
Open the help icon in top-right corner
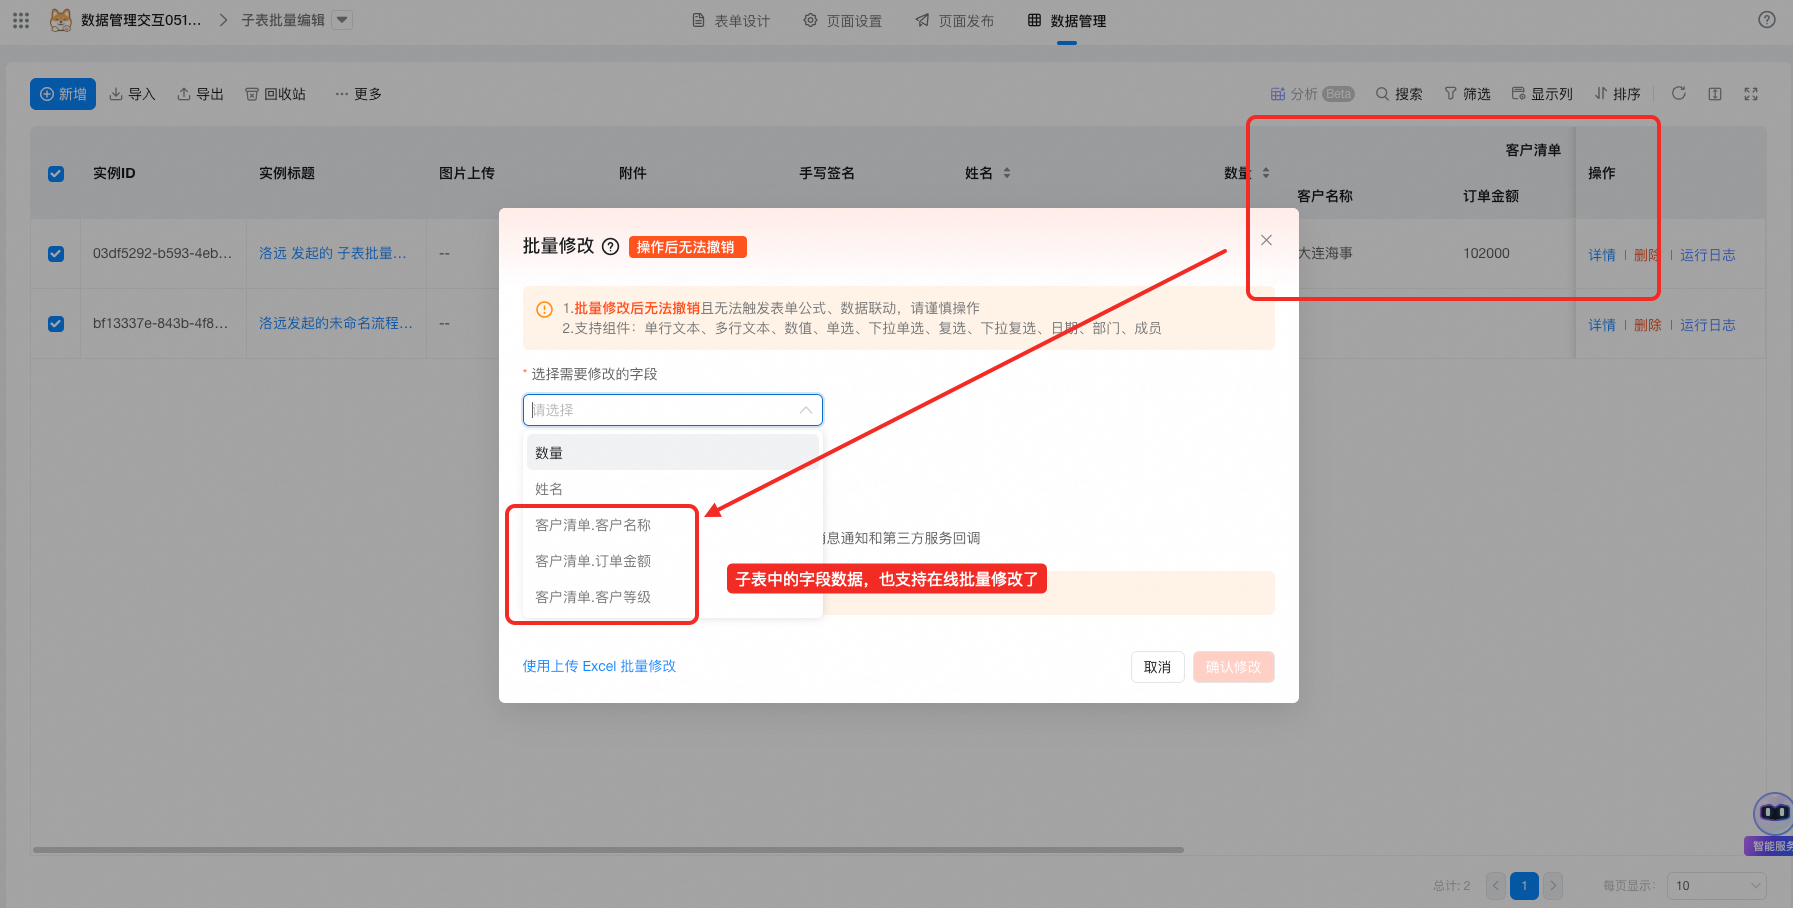(1767, 20)
